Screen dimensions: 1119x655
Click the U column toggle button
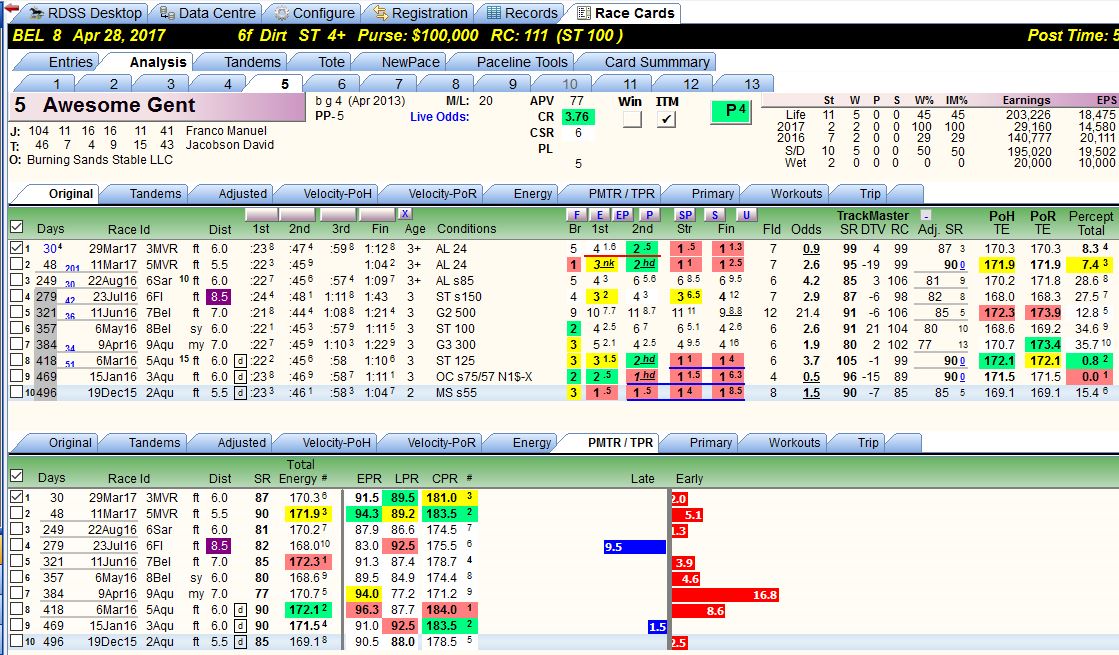(746, 214)
